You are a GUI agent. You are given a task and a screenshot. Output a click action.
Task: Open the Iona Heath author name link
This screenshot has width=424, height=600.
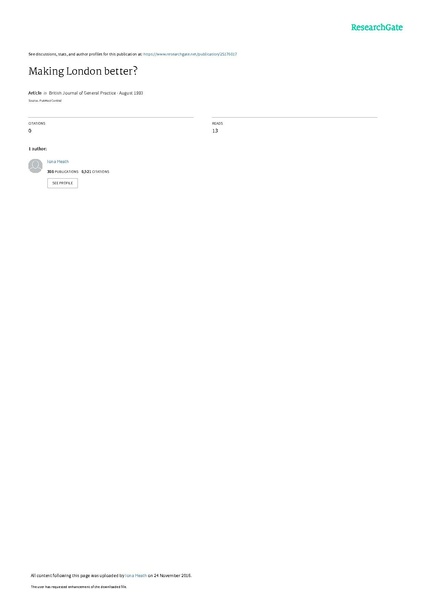pos(58,161)
